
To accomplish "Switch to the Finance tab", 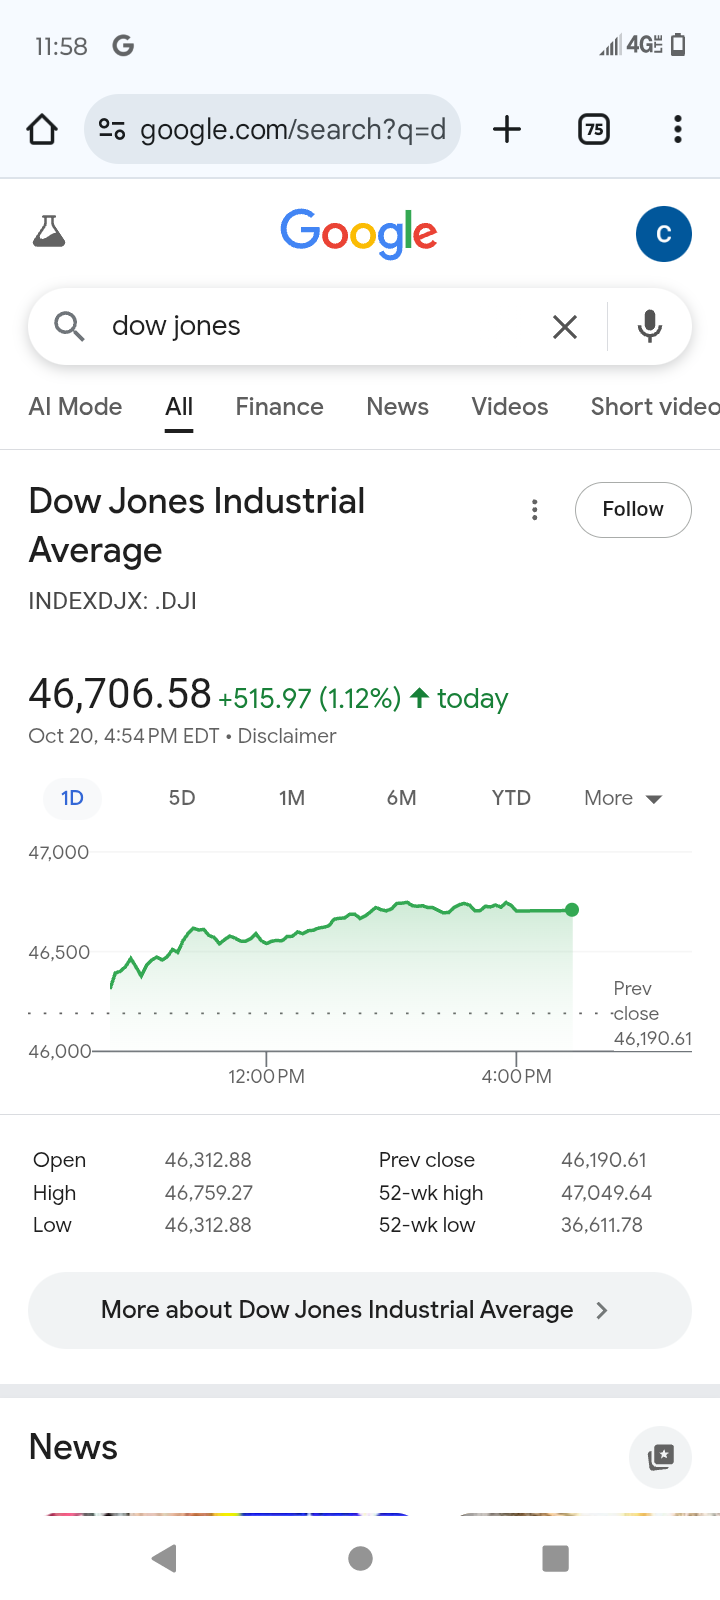I will [279, 407].
